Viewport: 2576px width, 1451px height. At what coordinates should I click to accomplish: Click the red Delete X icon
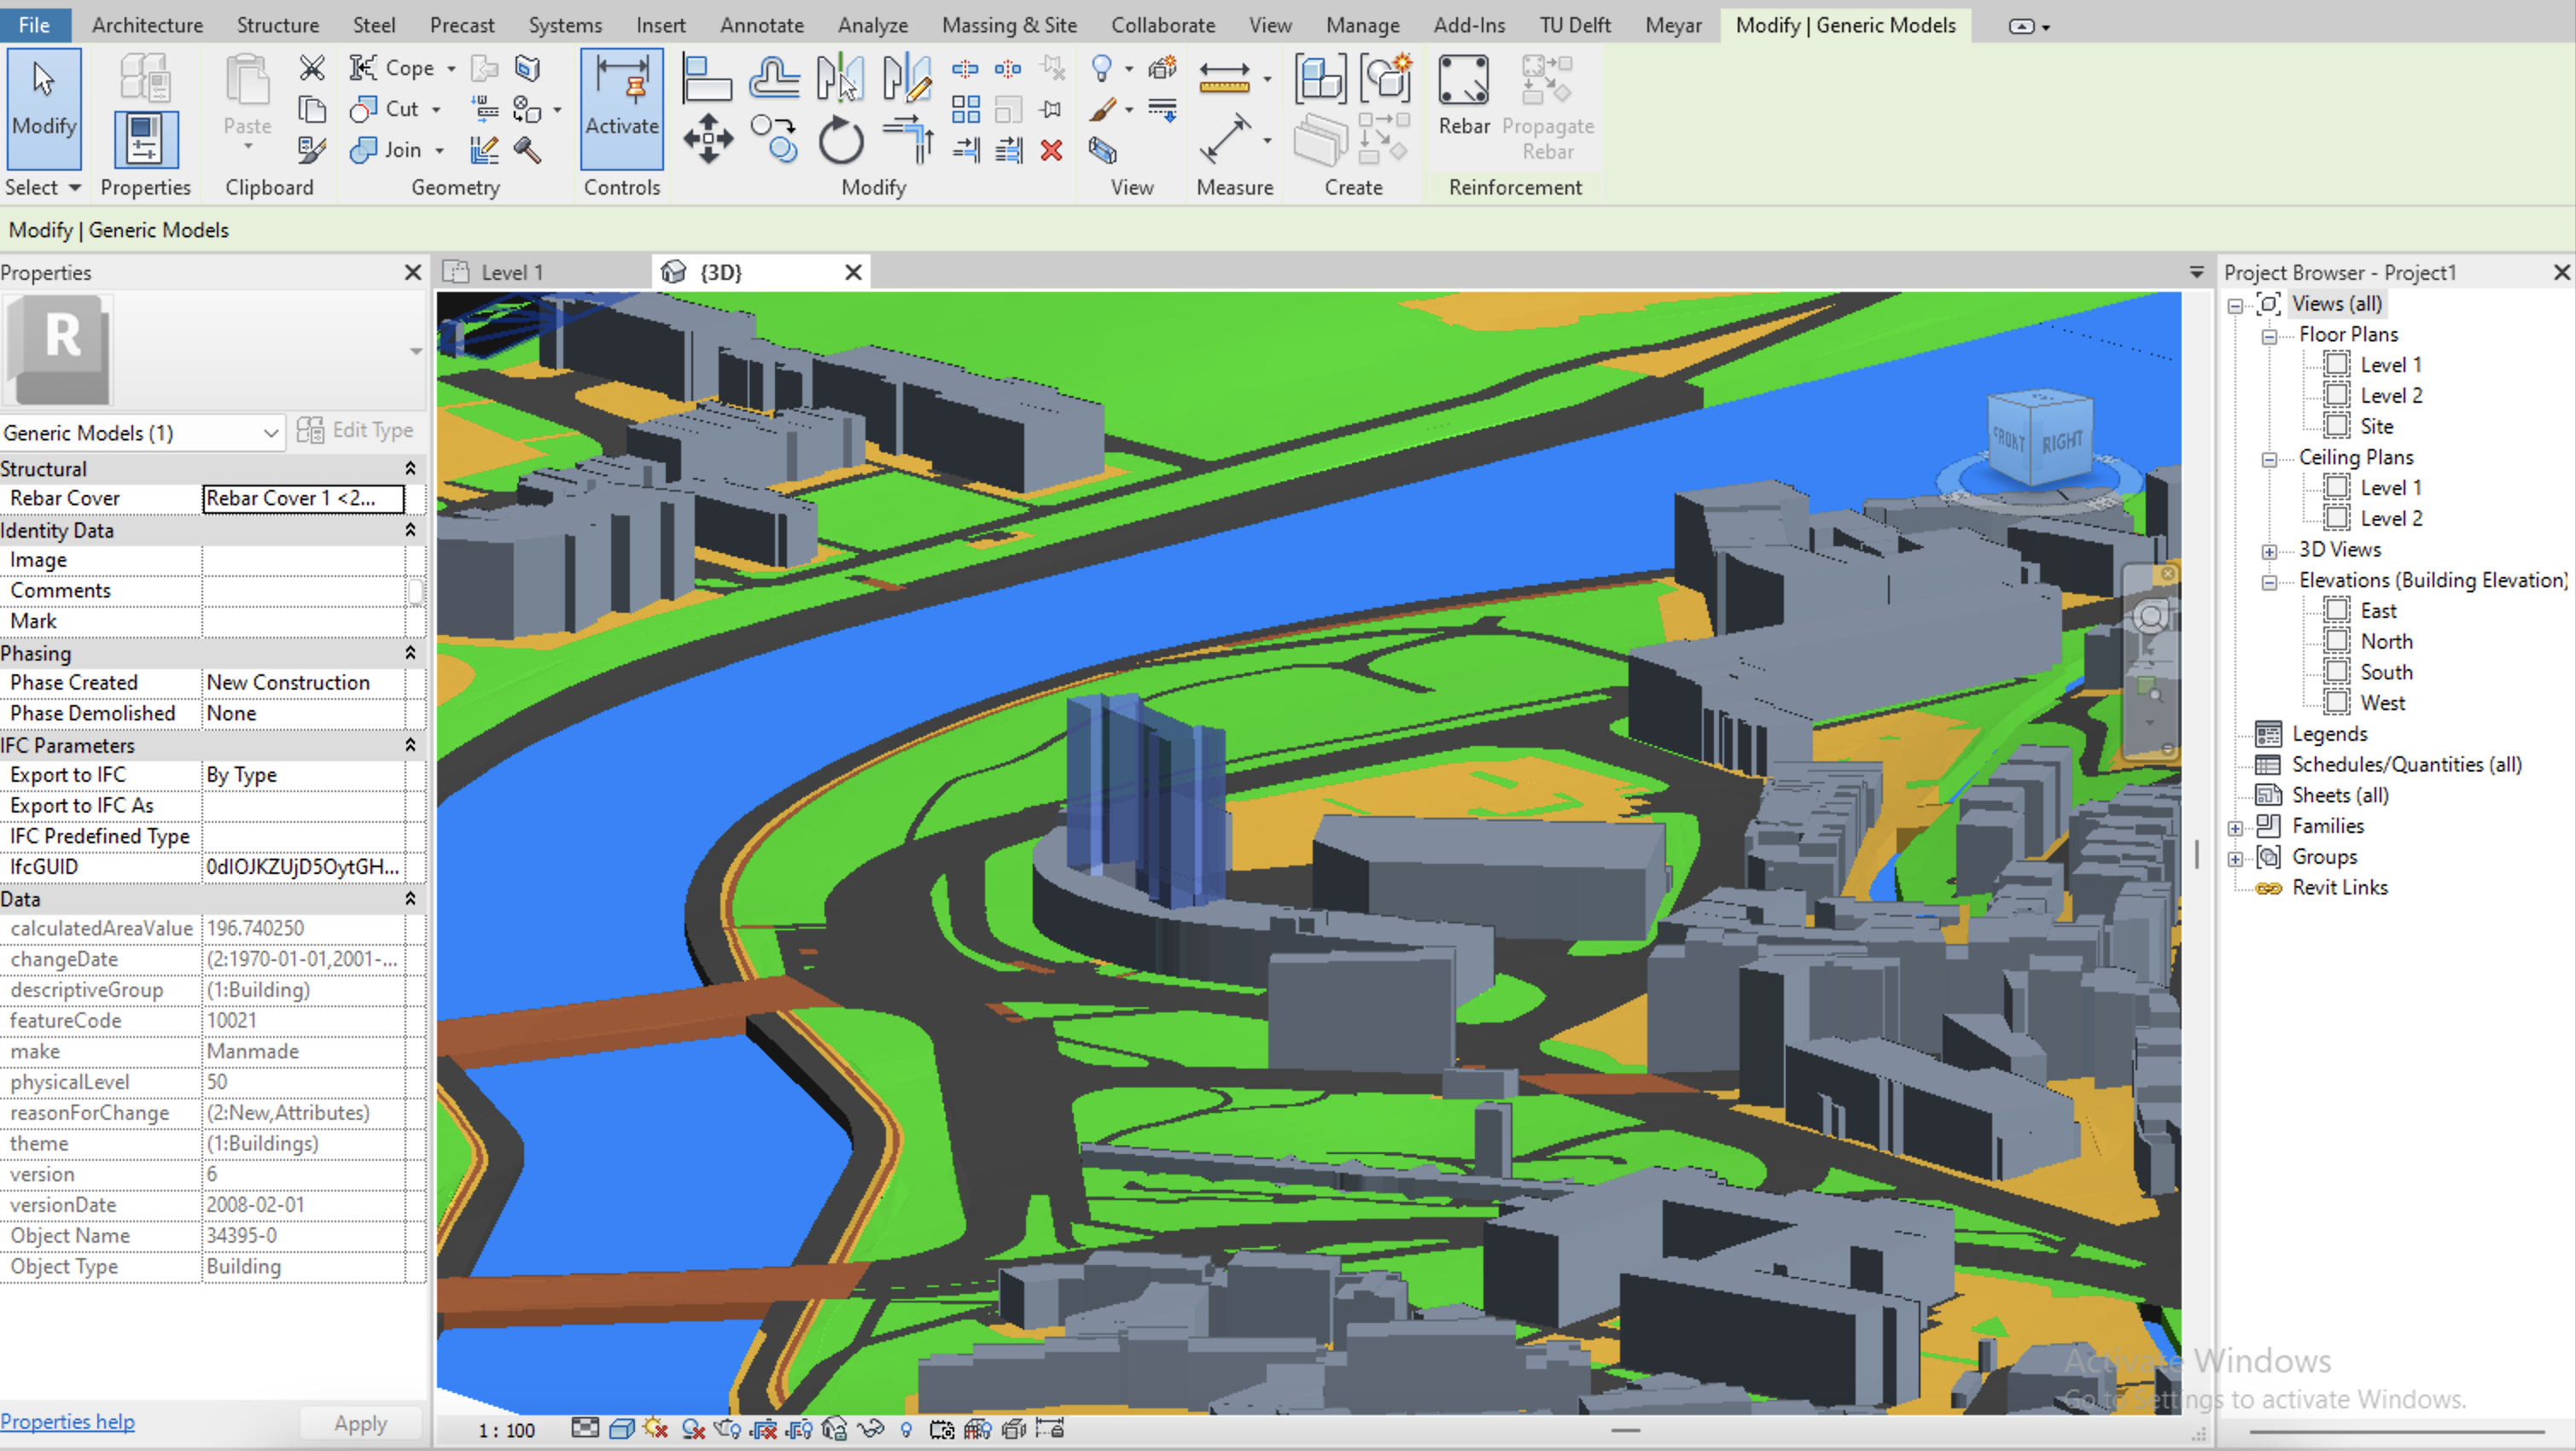coord(1051,150)
